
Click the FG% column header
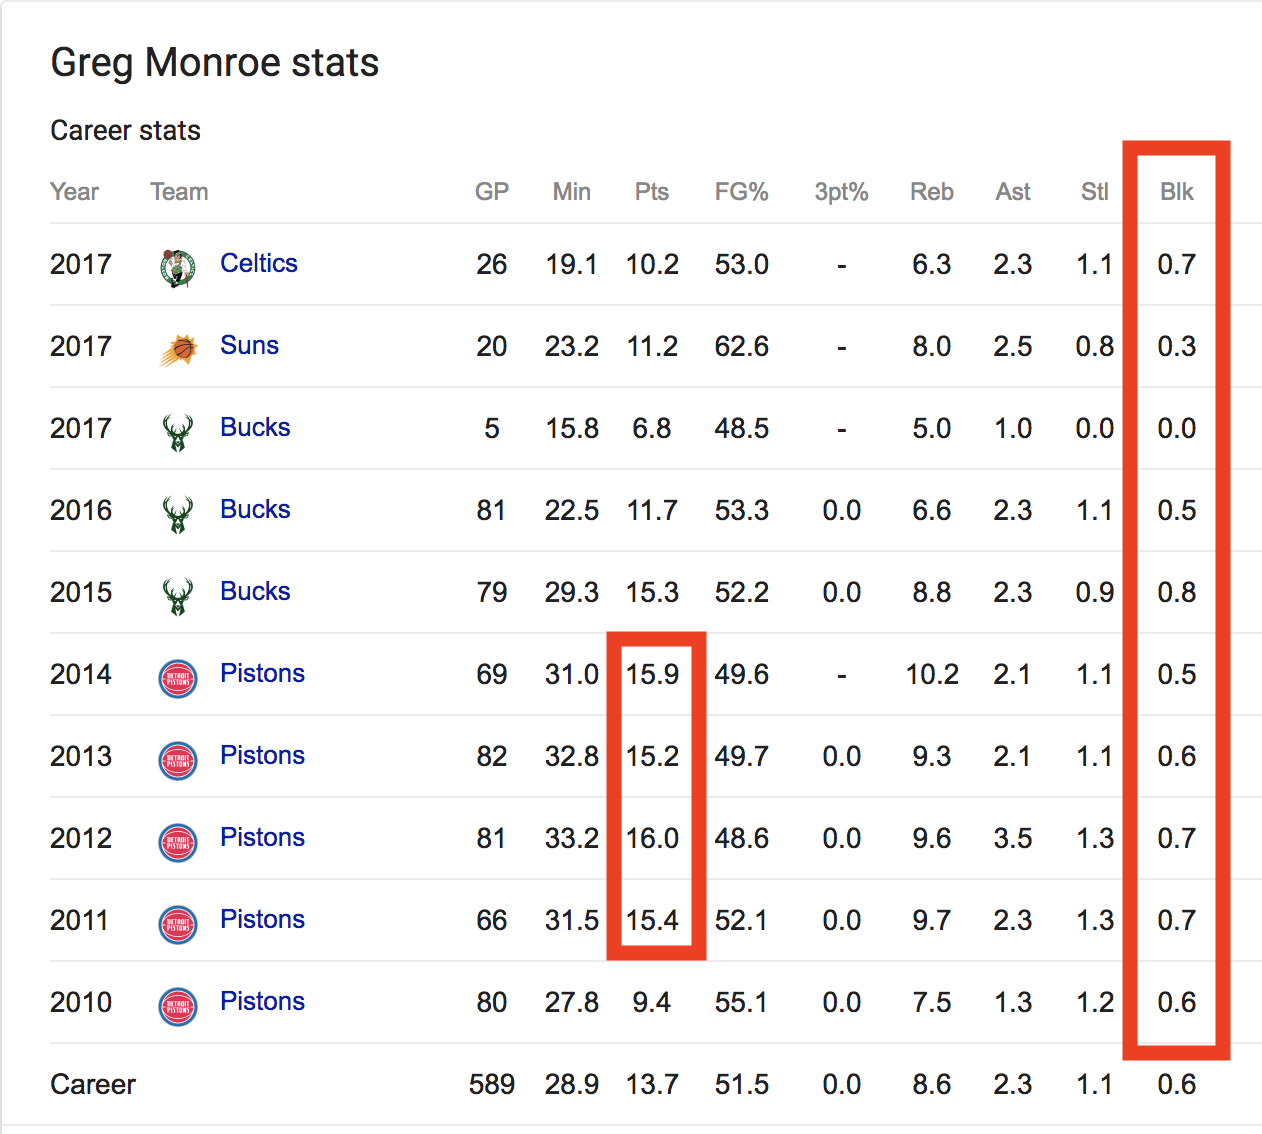pyautogui.click(x=741, y=192)
